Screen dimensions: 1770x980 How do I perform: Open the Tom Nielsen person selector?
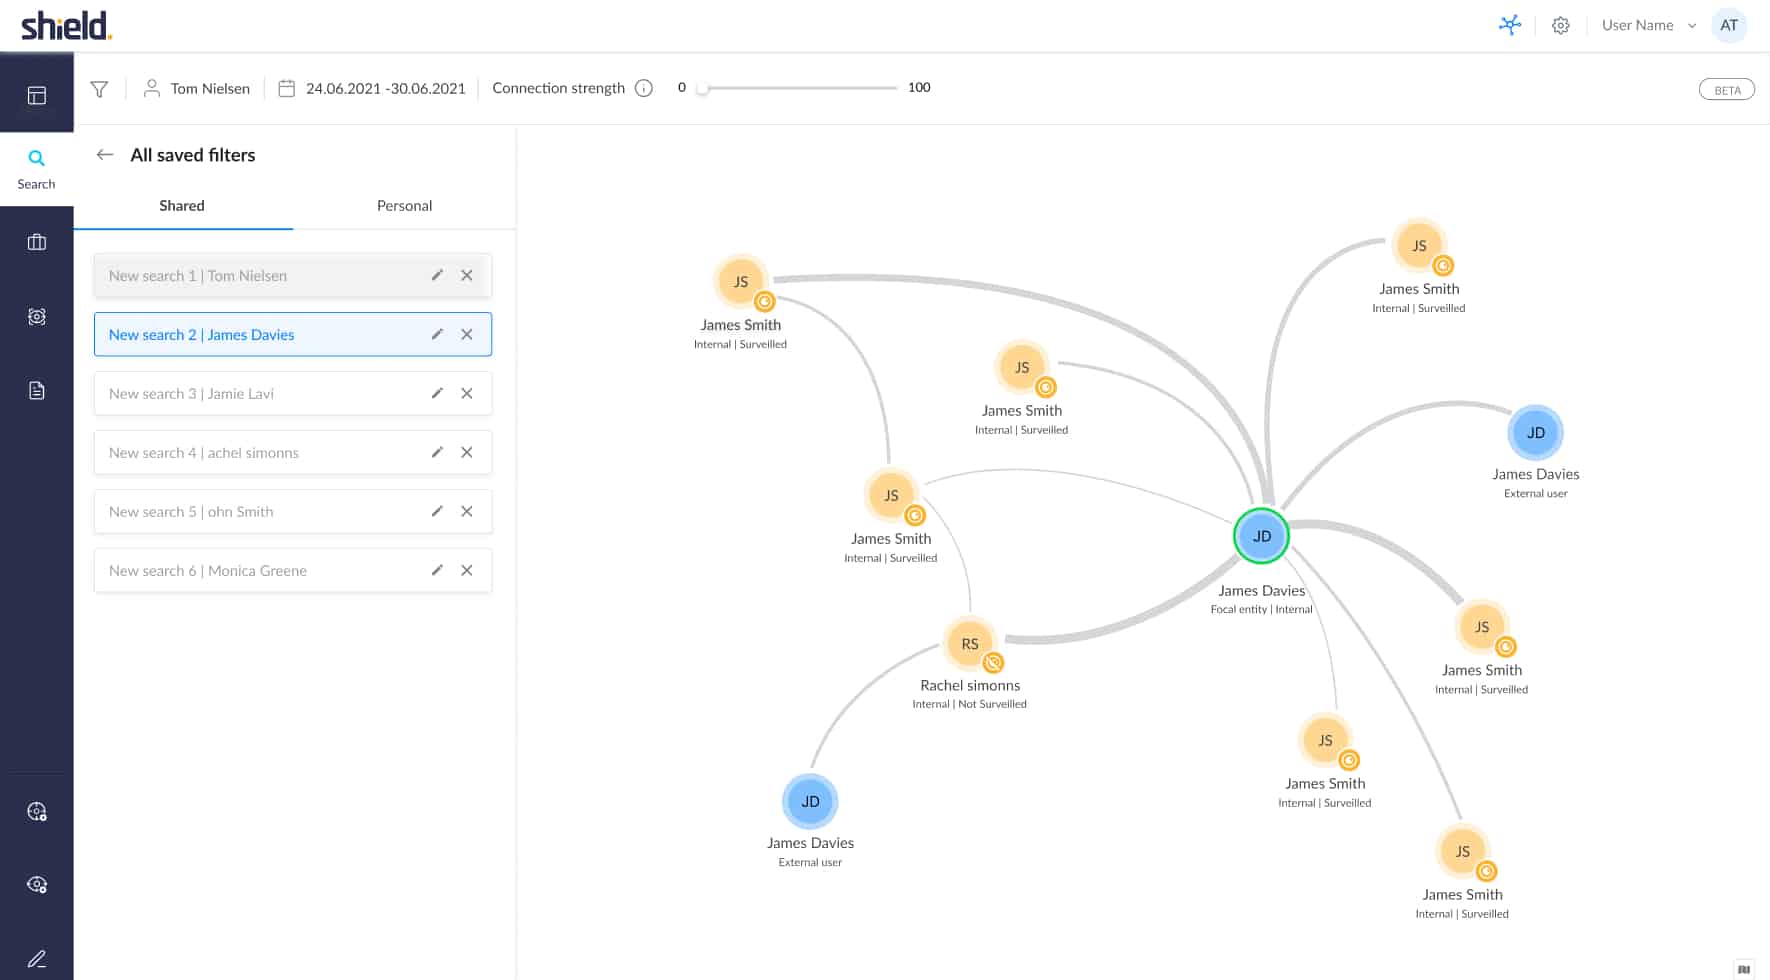pyautogui.click(x=197, y=88)
